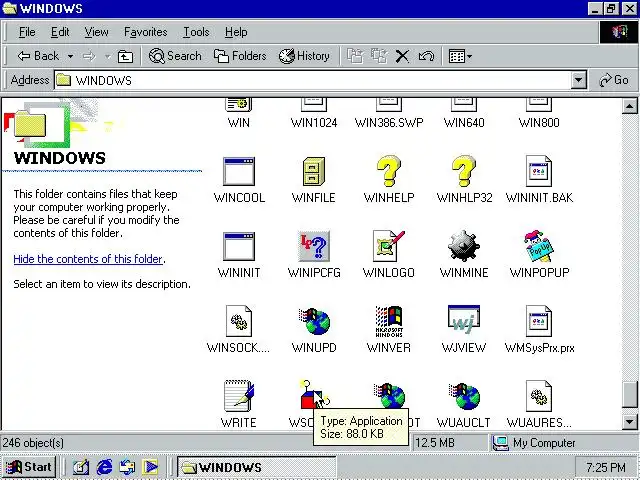Screen dimensions: 640x480
Task: Open the WINCOOL application icon
Action: click(x=239, y=171)
